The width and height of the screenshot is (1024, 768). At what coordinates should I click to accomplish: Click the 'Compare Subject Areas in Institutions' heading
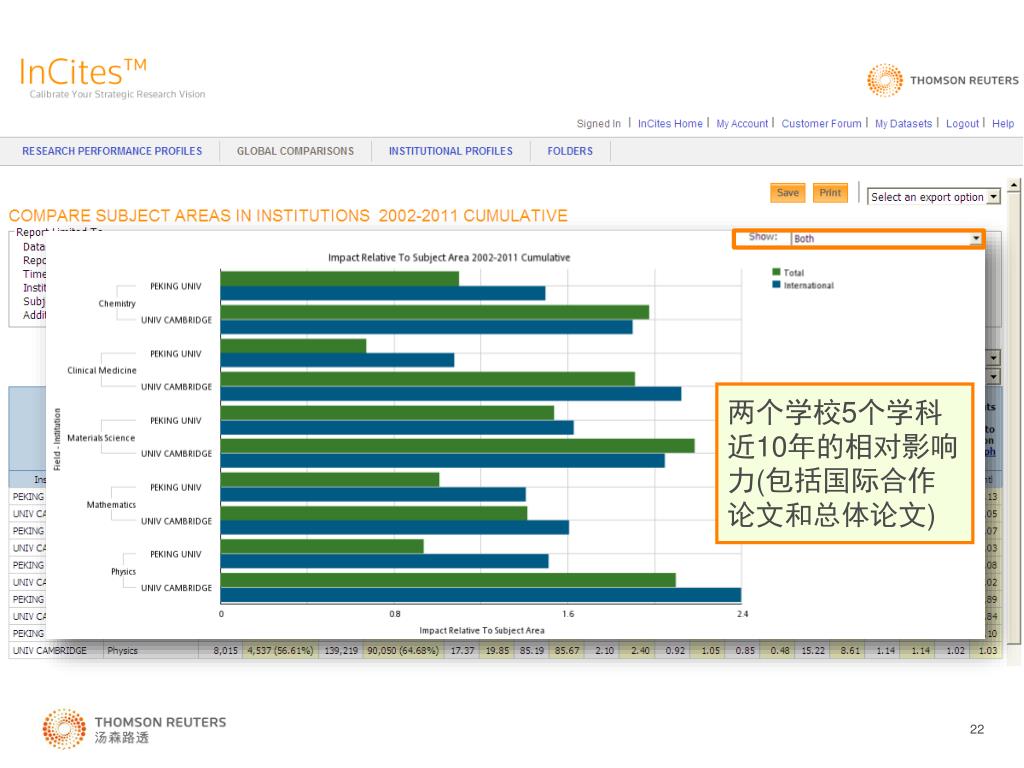288,216
